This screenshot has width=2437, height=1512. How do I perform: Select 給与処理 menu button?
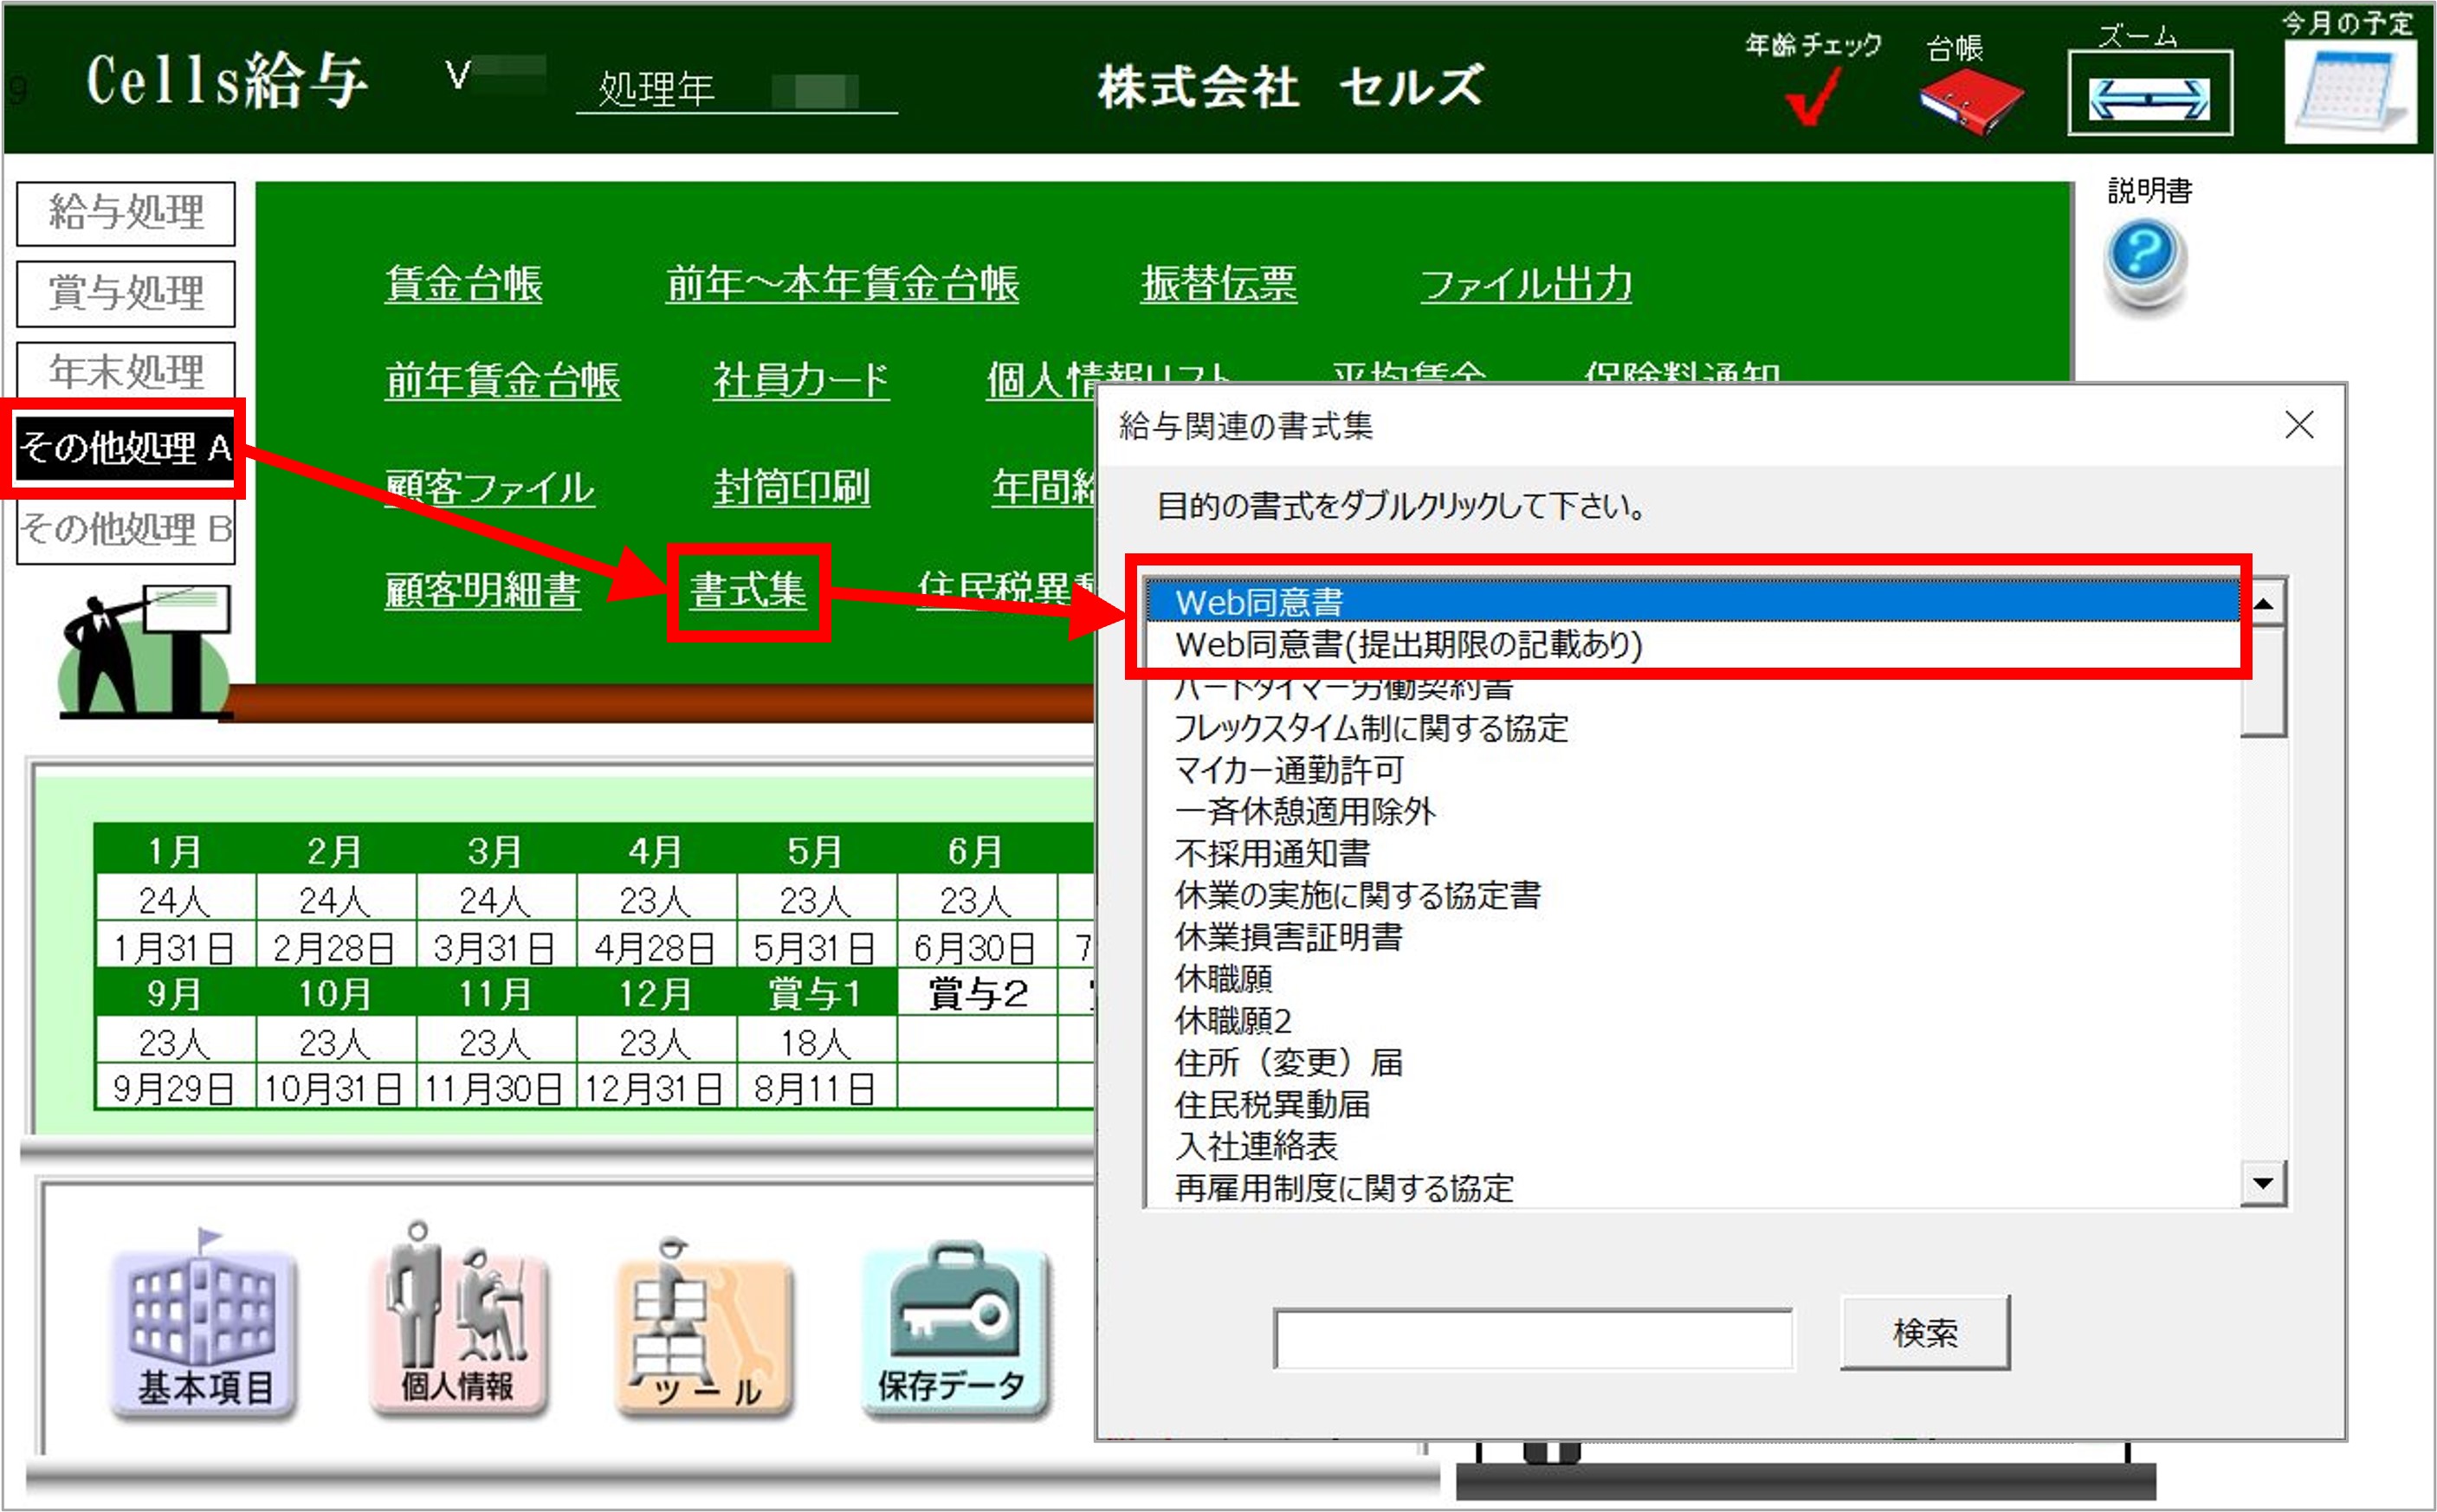tap(125, 213)
